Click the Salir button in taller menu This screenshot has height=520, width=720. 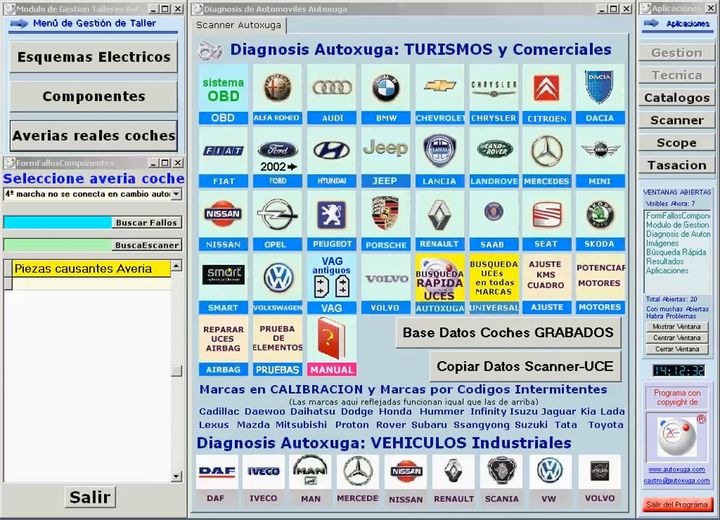pos(90,497)
